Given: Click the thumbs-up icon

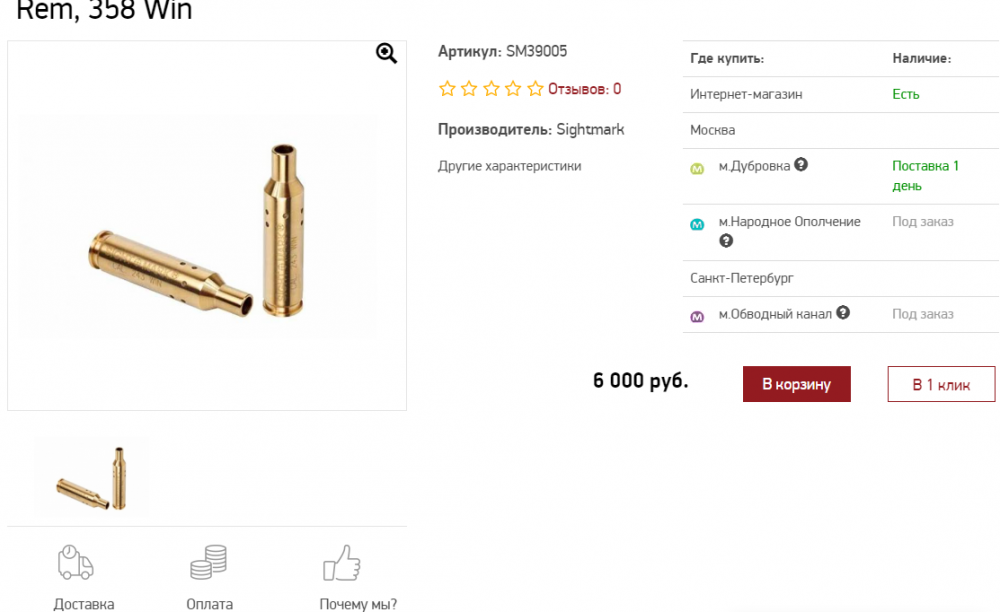Looking at the screenshot, I should tap(342, 562).
